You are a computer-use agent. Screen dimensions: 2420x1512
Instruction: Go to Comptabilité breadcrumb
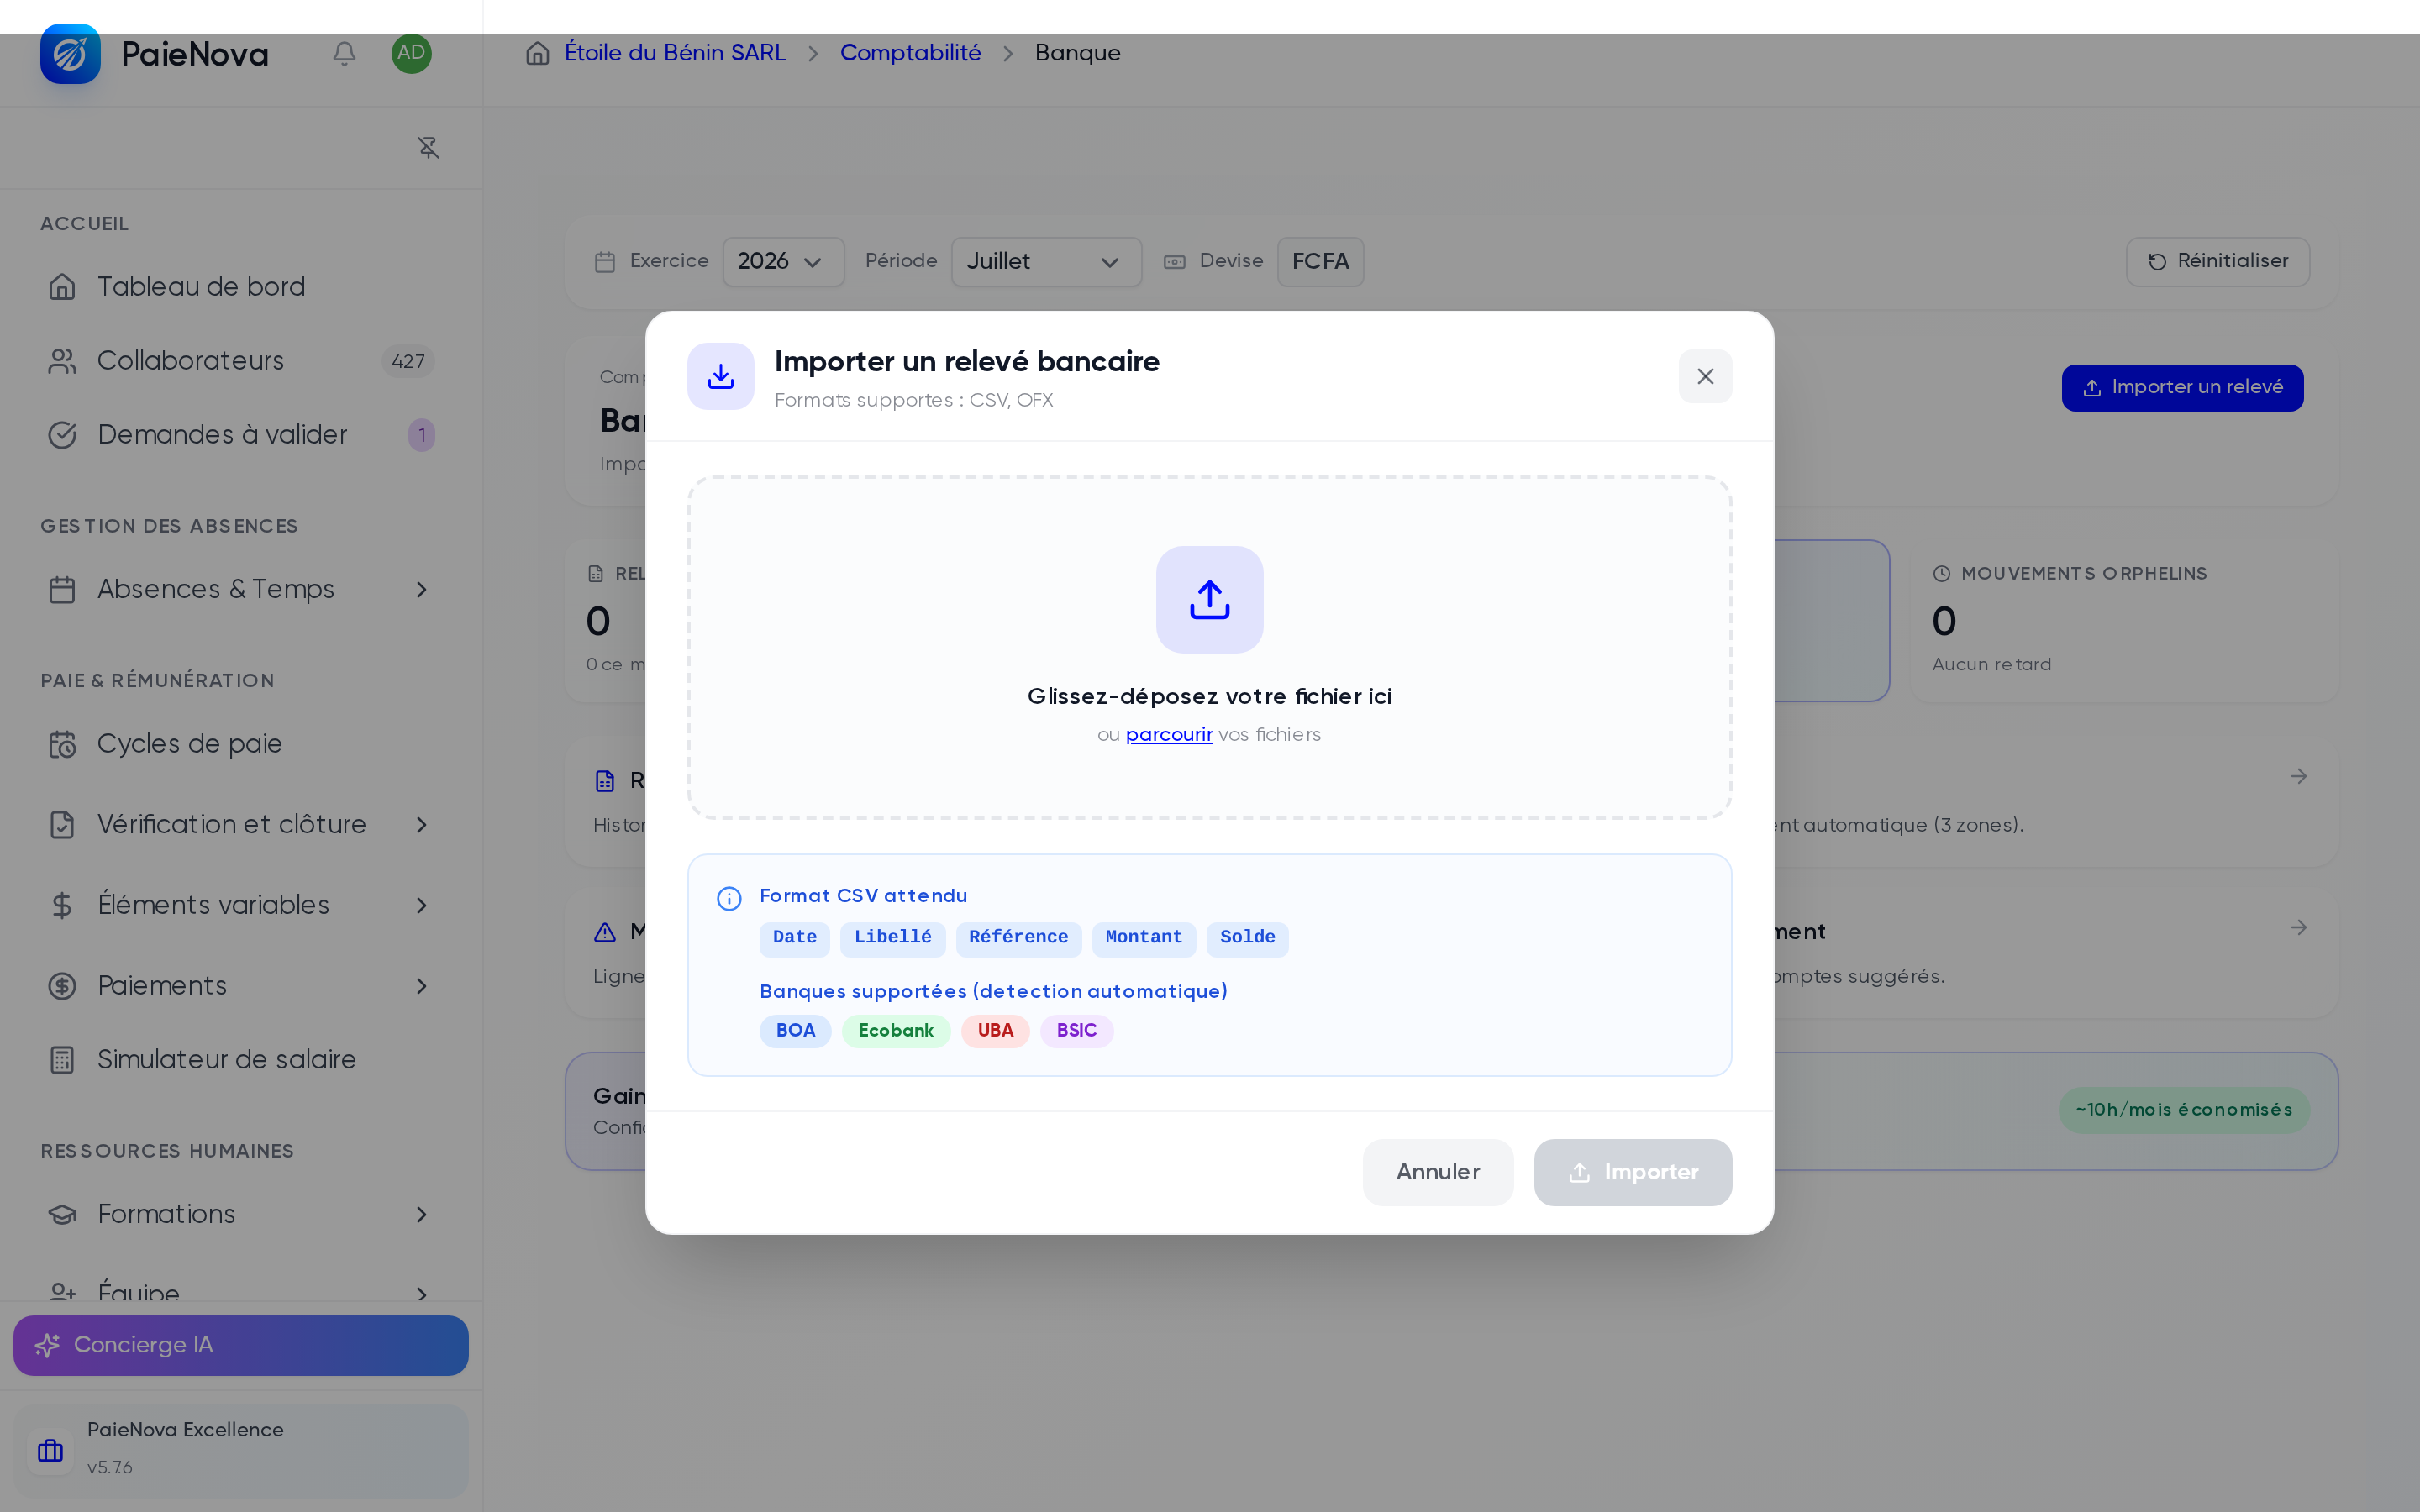pyautogui.click(x=910, y=53)
